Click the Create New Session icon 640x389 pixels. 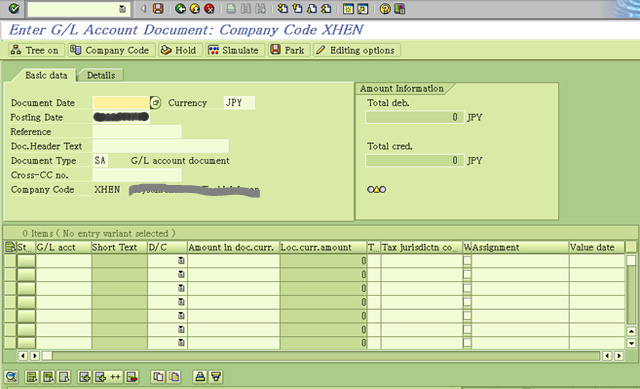pos(348,9)
